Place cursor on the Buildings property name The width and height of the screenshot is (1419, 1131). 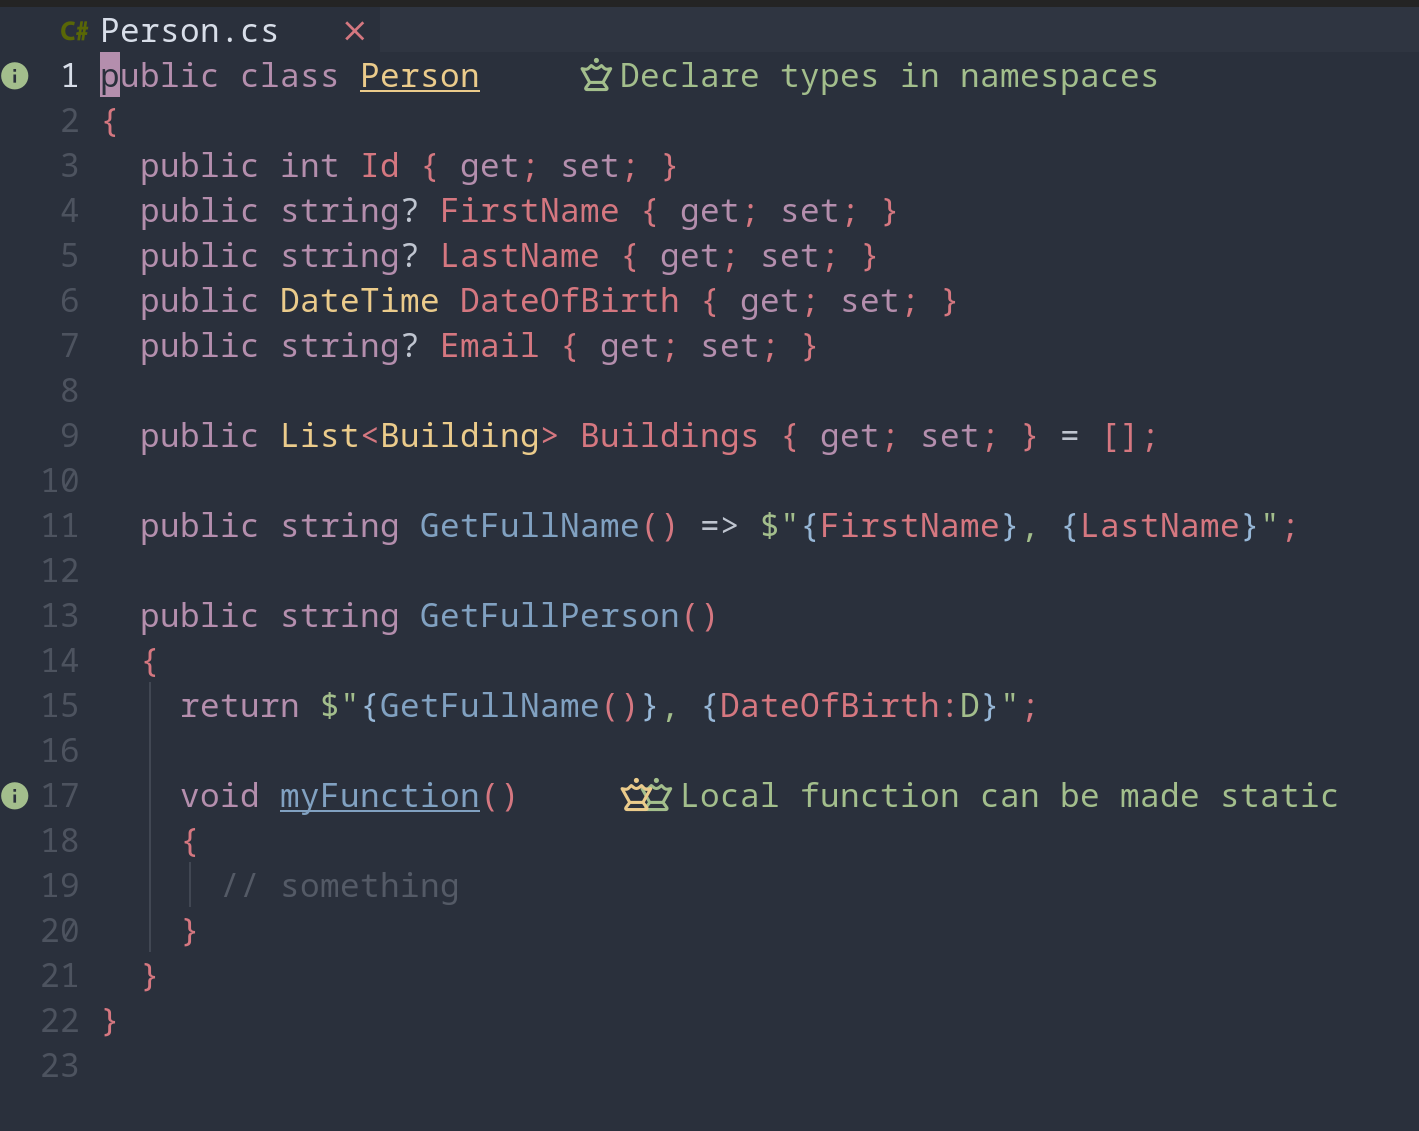[x=668, y=437]
